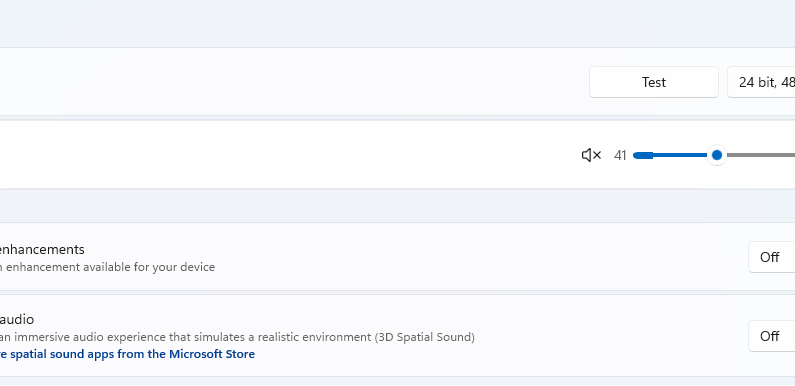Select the enhancements setting title
Viewport: 795px width, 386px height.
(x=42, y=250)
